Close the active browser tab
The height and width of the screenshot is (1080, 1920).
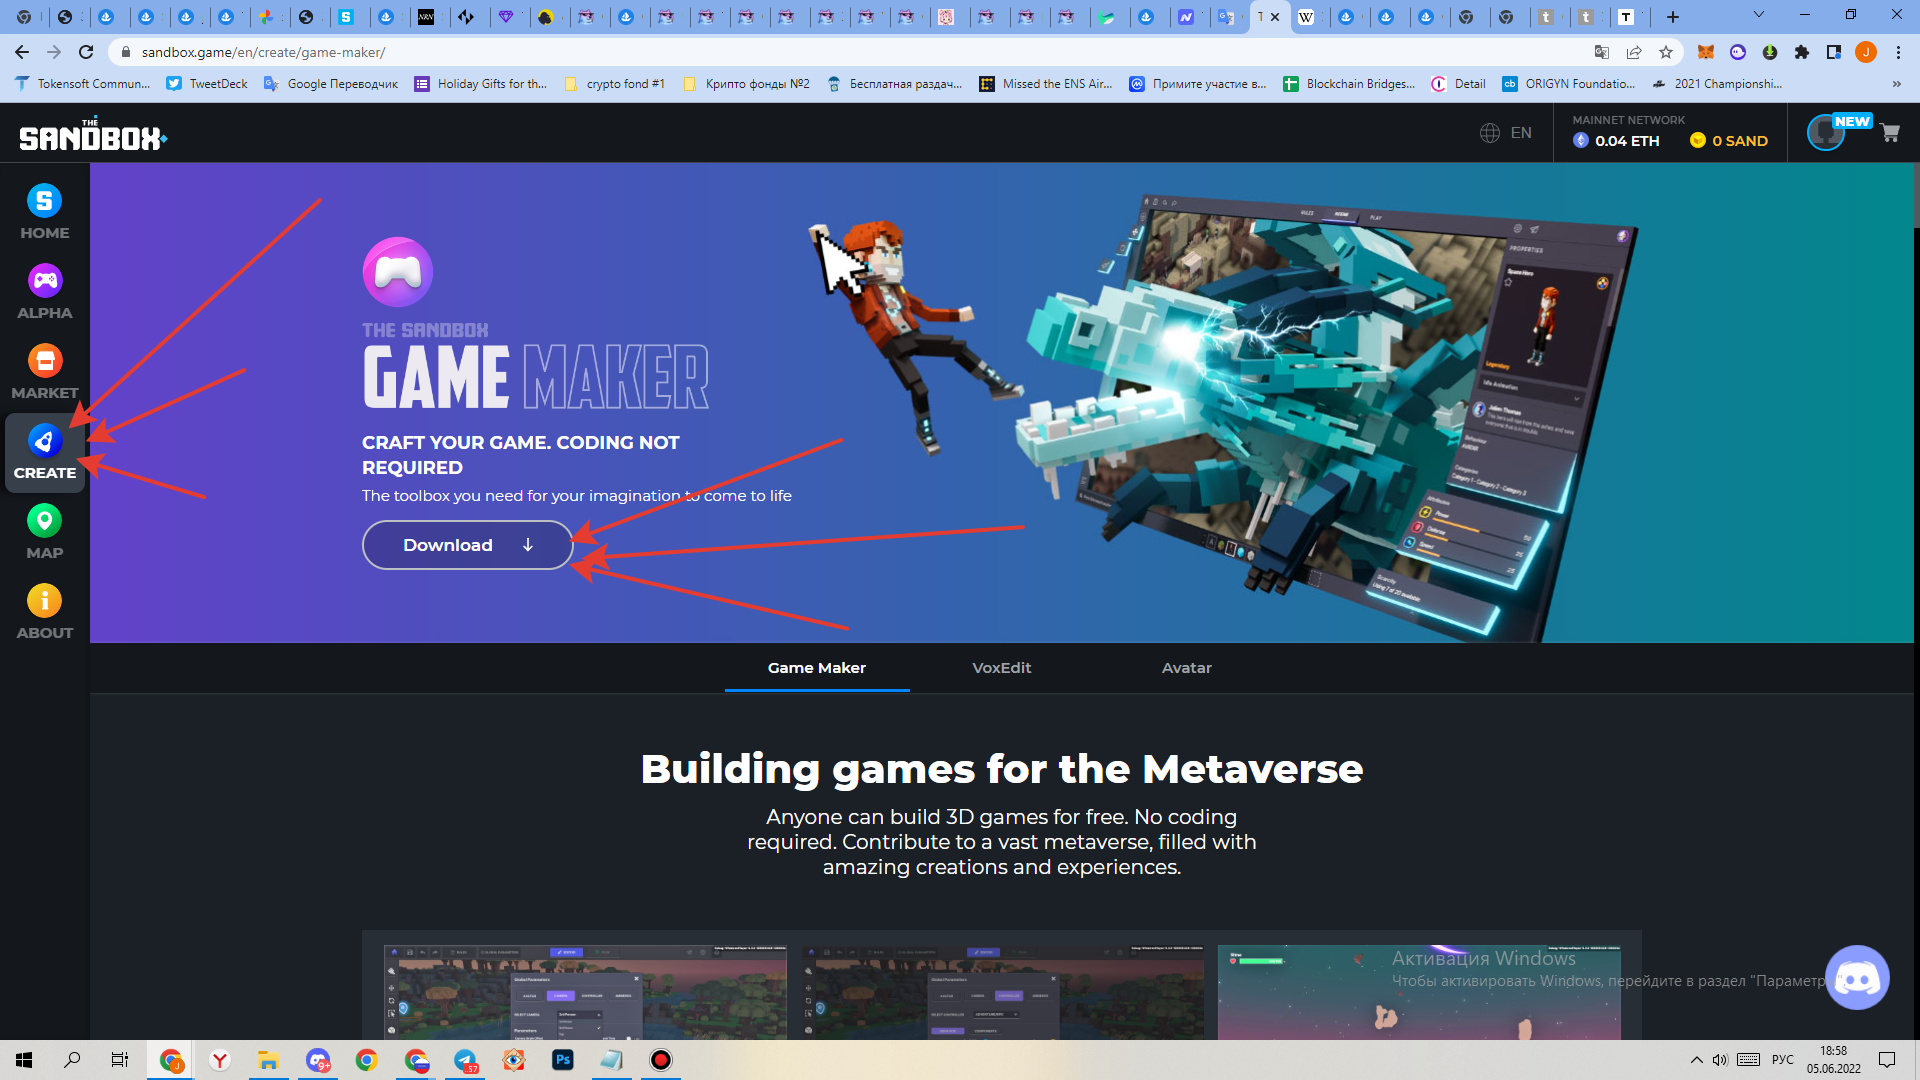click(1275, 17)
